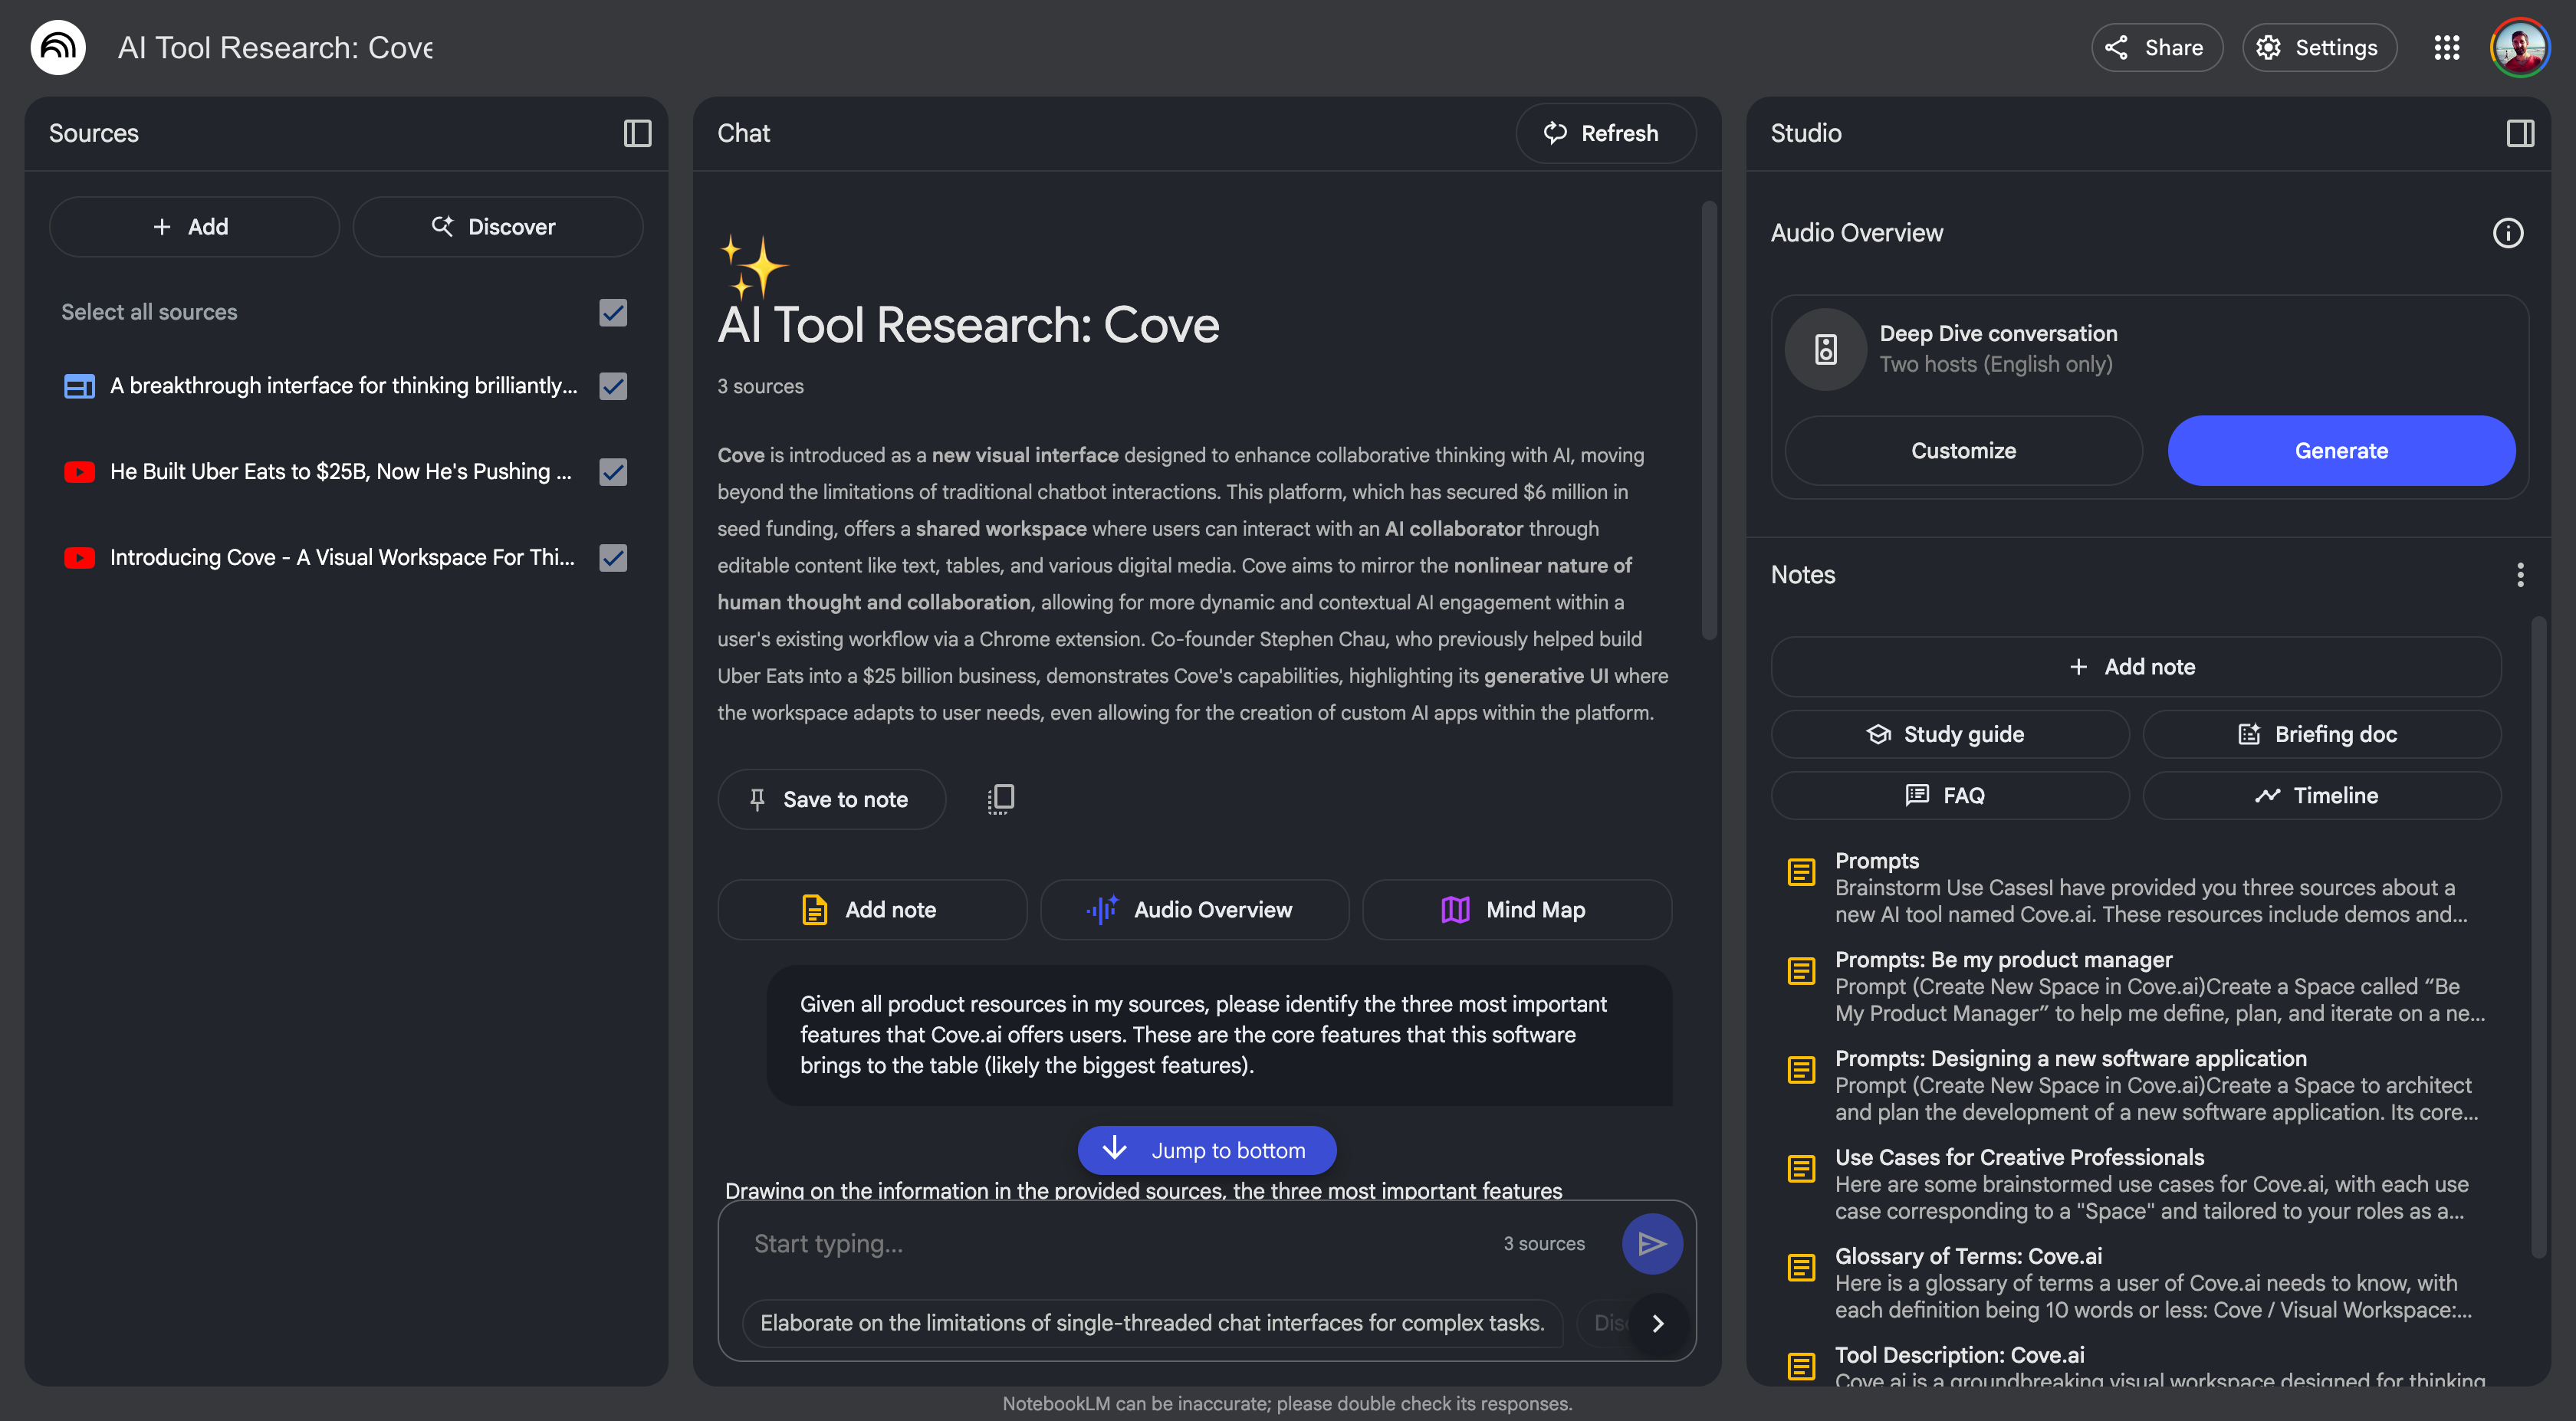Click the chat panel scrollbar
Screen dimensions: 2576x1421
pos(1709,420)
